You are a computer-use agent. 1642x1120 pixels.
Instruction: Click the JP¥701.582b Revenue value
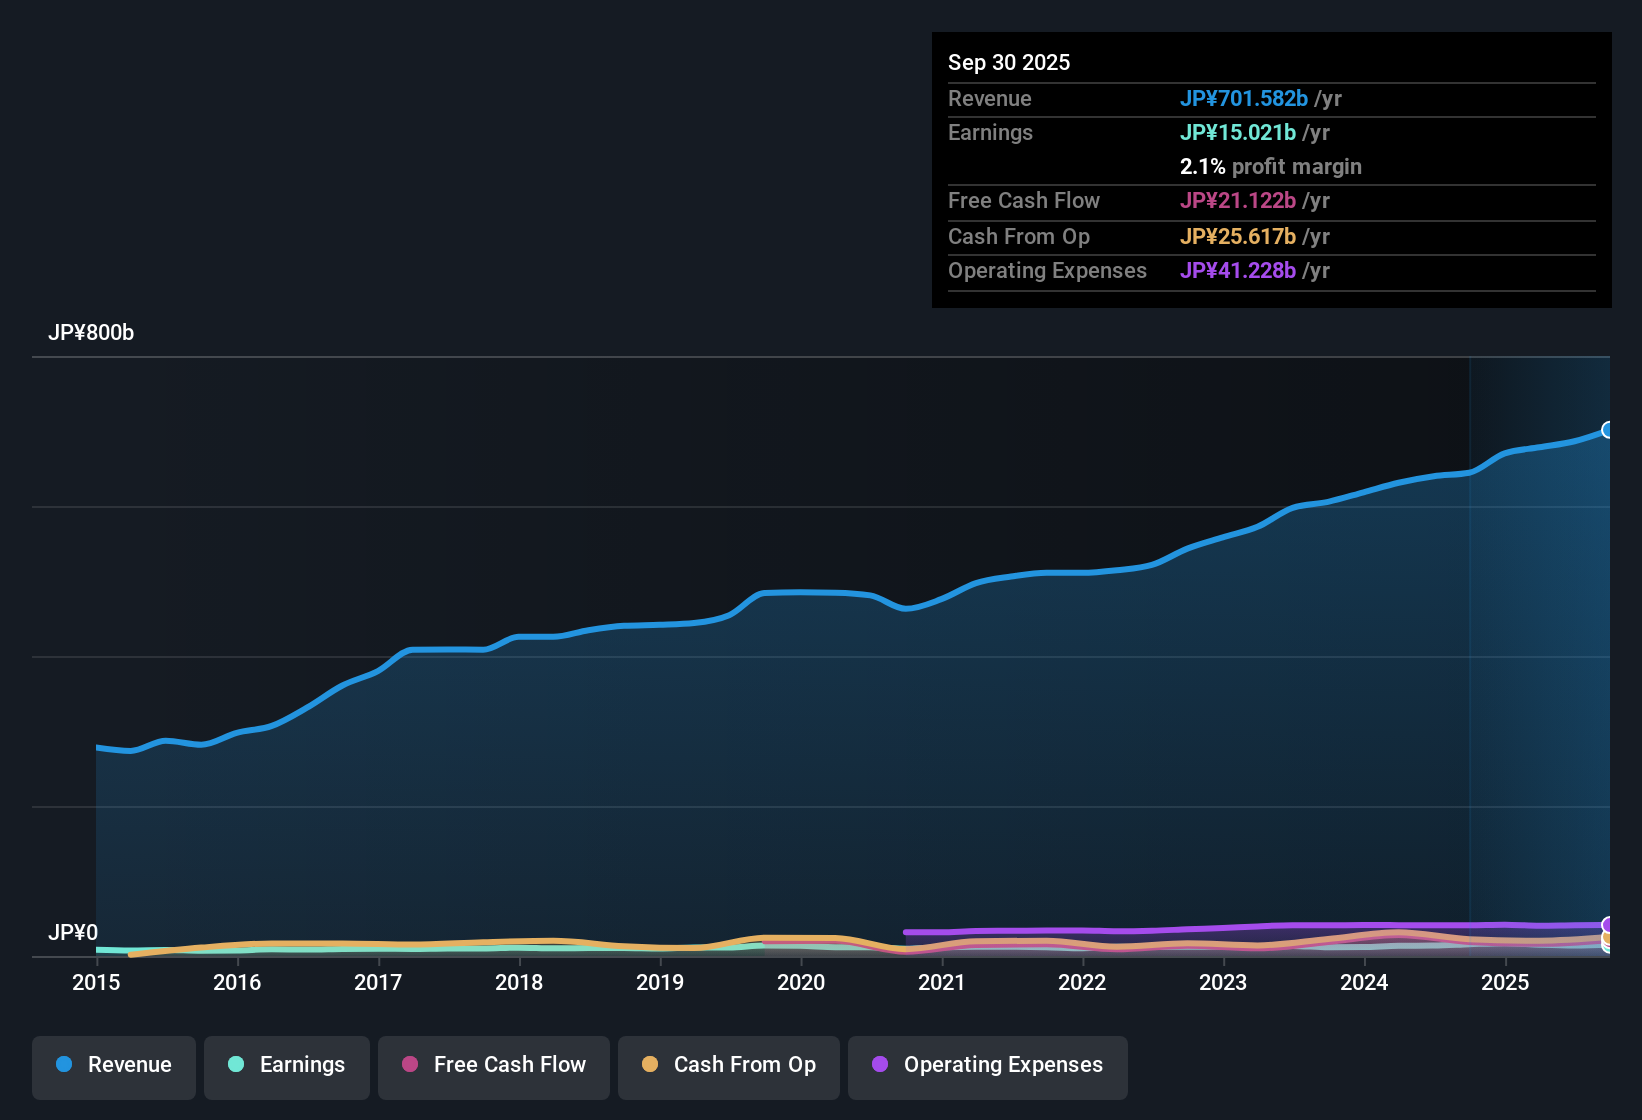point(1245,99)
